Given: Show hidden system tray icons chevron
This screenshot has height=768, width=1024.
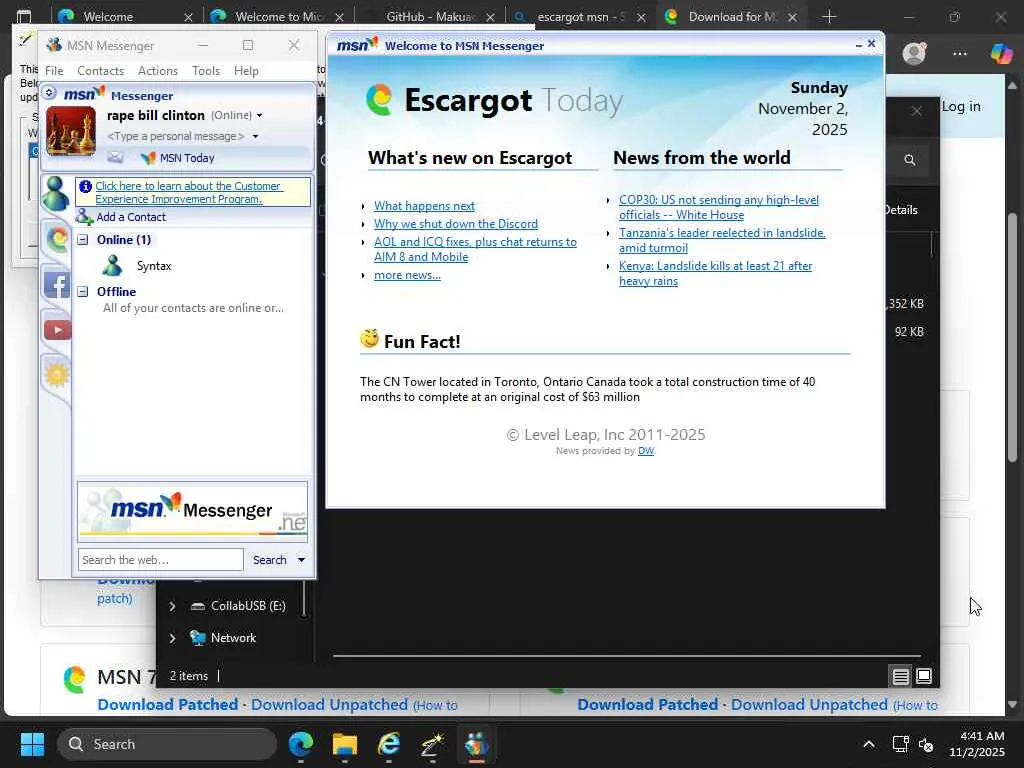Looking at the screenshot, I should pos(869,744).
